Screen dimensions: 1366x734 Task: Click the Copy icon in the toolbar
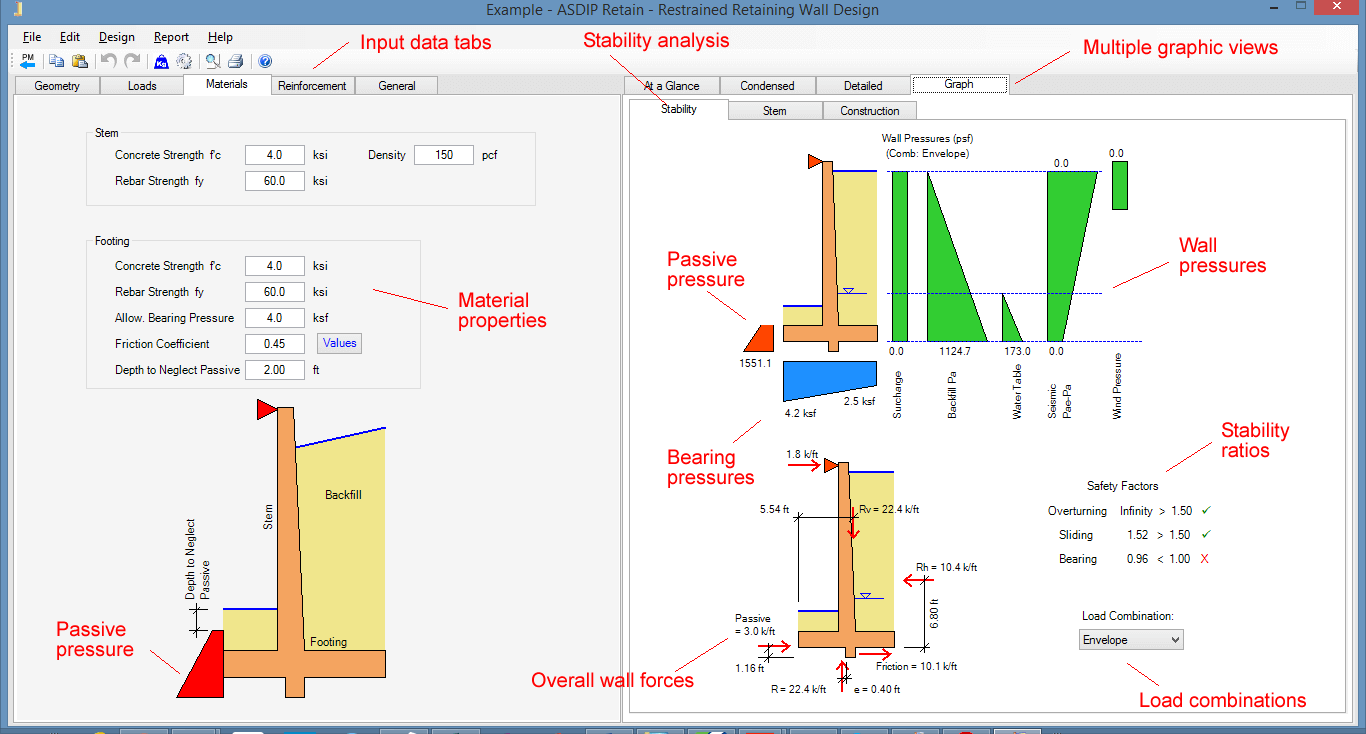point(57,61)
